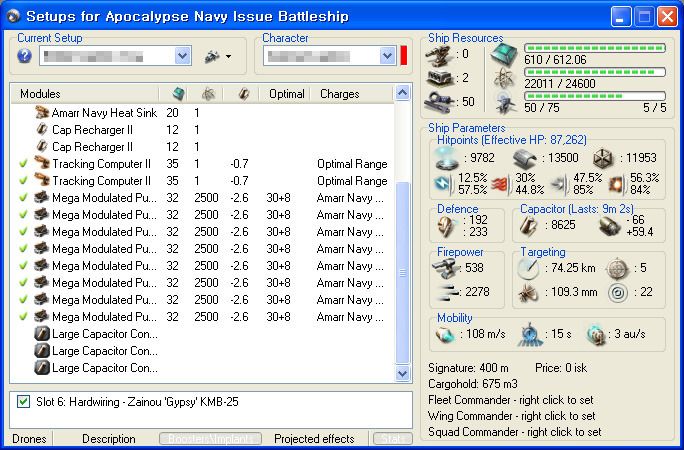
Task: Toggle checkmark on the topmost Mega Modulated Pulse row
Action: point(23,198)
